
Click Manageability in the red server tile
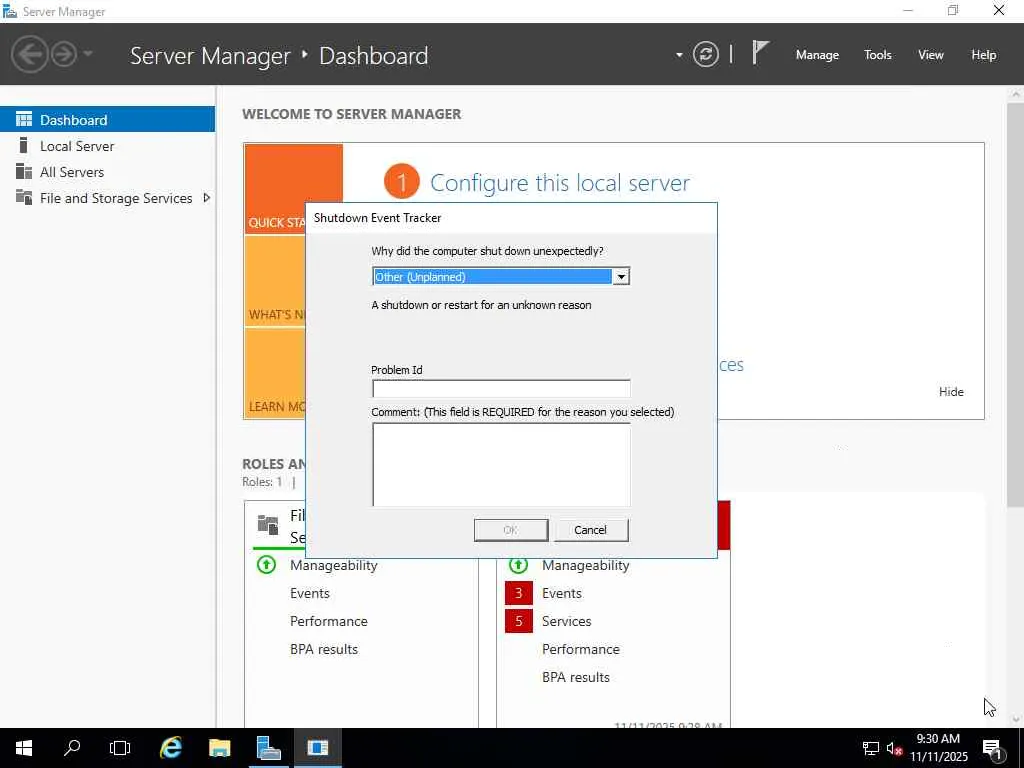coord(585,565)
